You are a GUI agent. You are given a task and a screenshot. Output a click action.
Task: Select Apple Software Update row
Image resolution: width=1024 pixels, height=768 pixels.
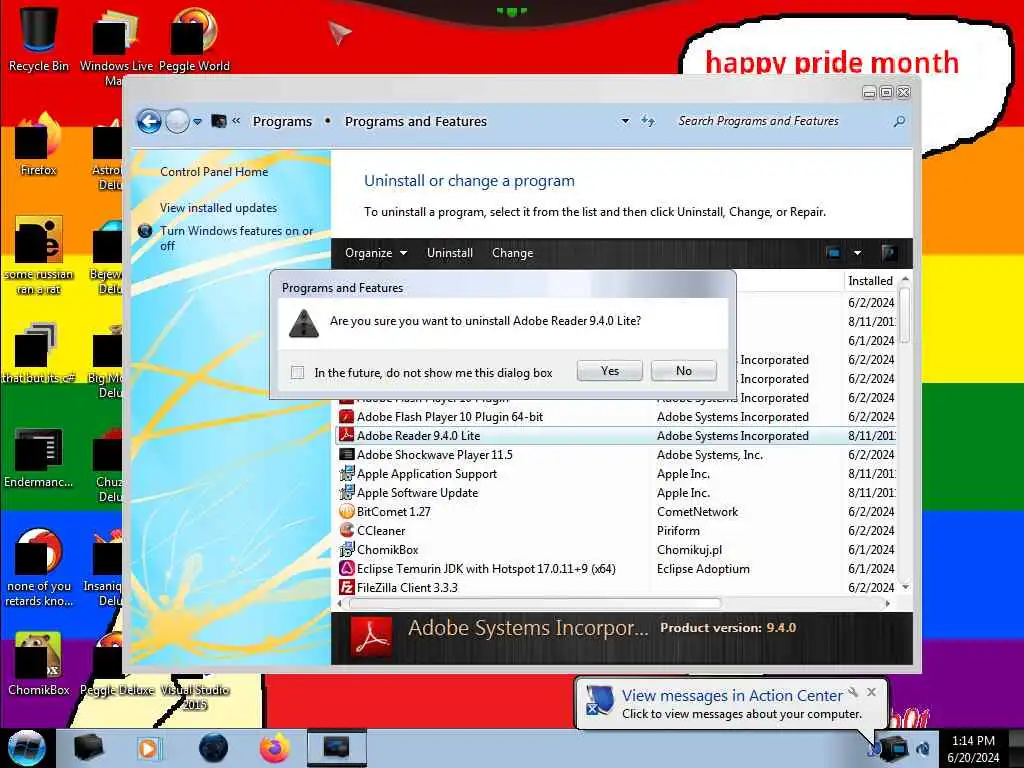coord(614,492)
